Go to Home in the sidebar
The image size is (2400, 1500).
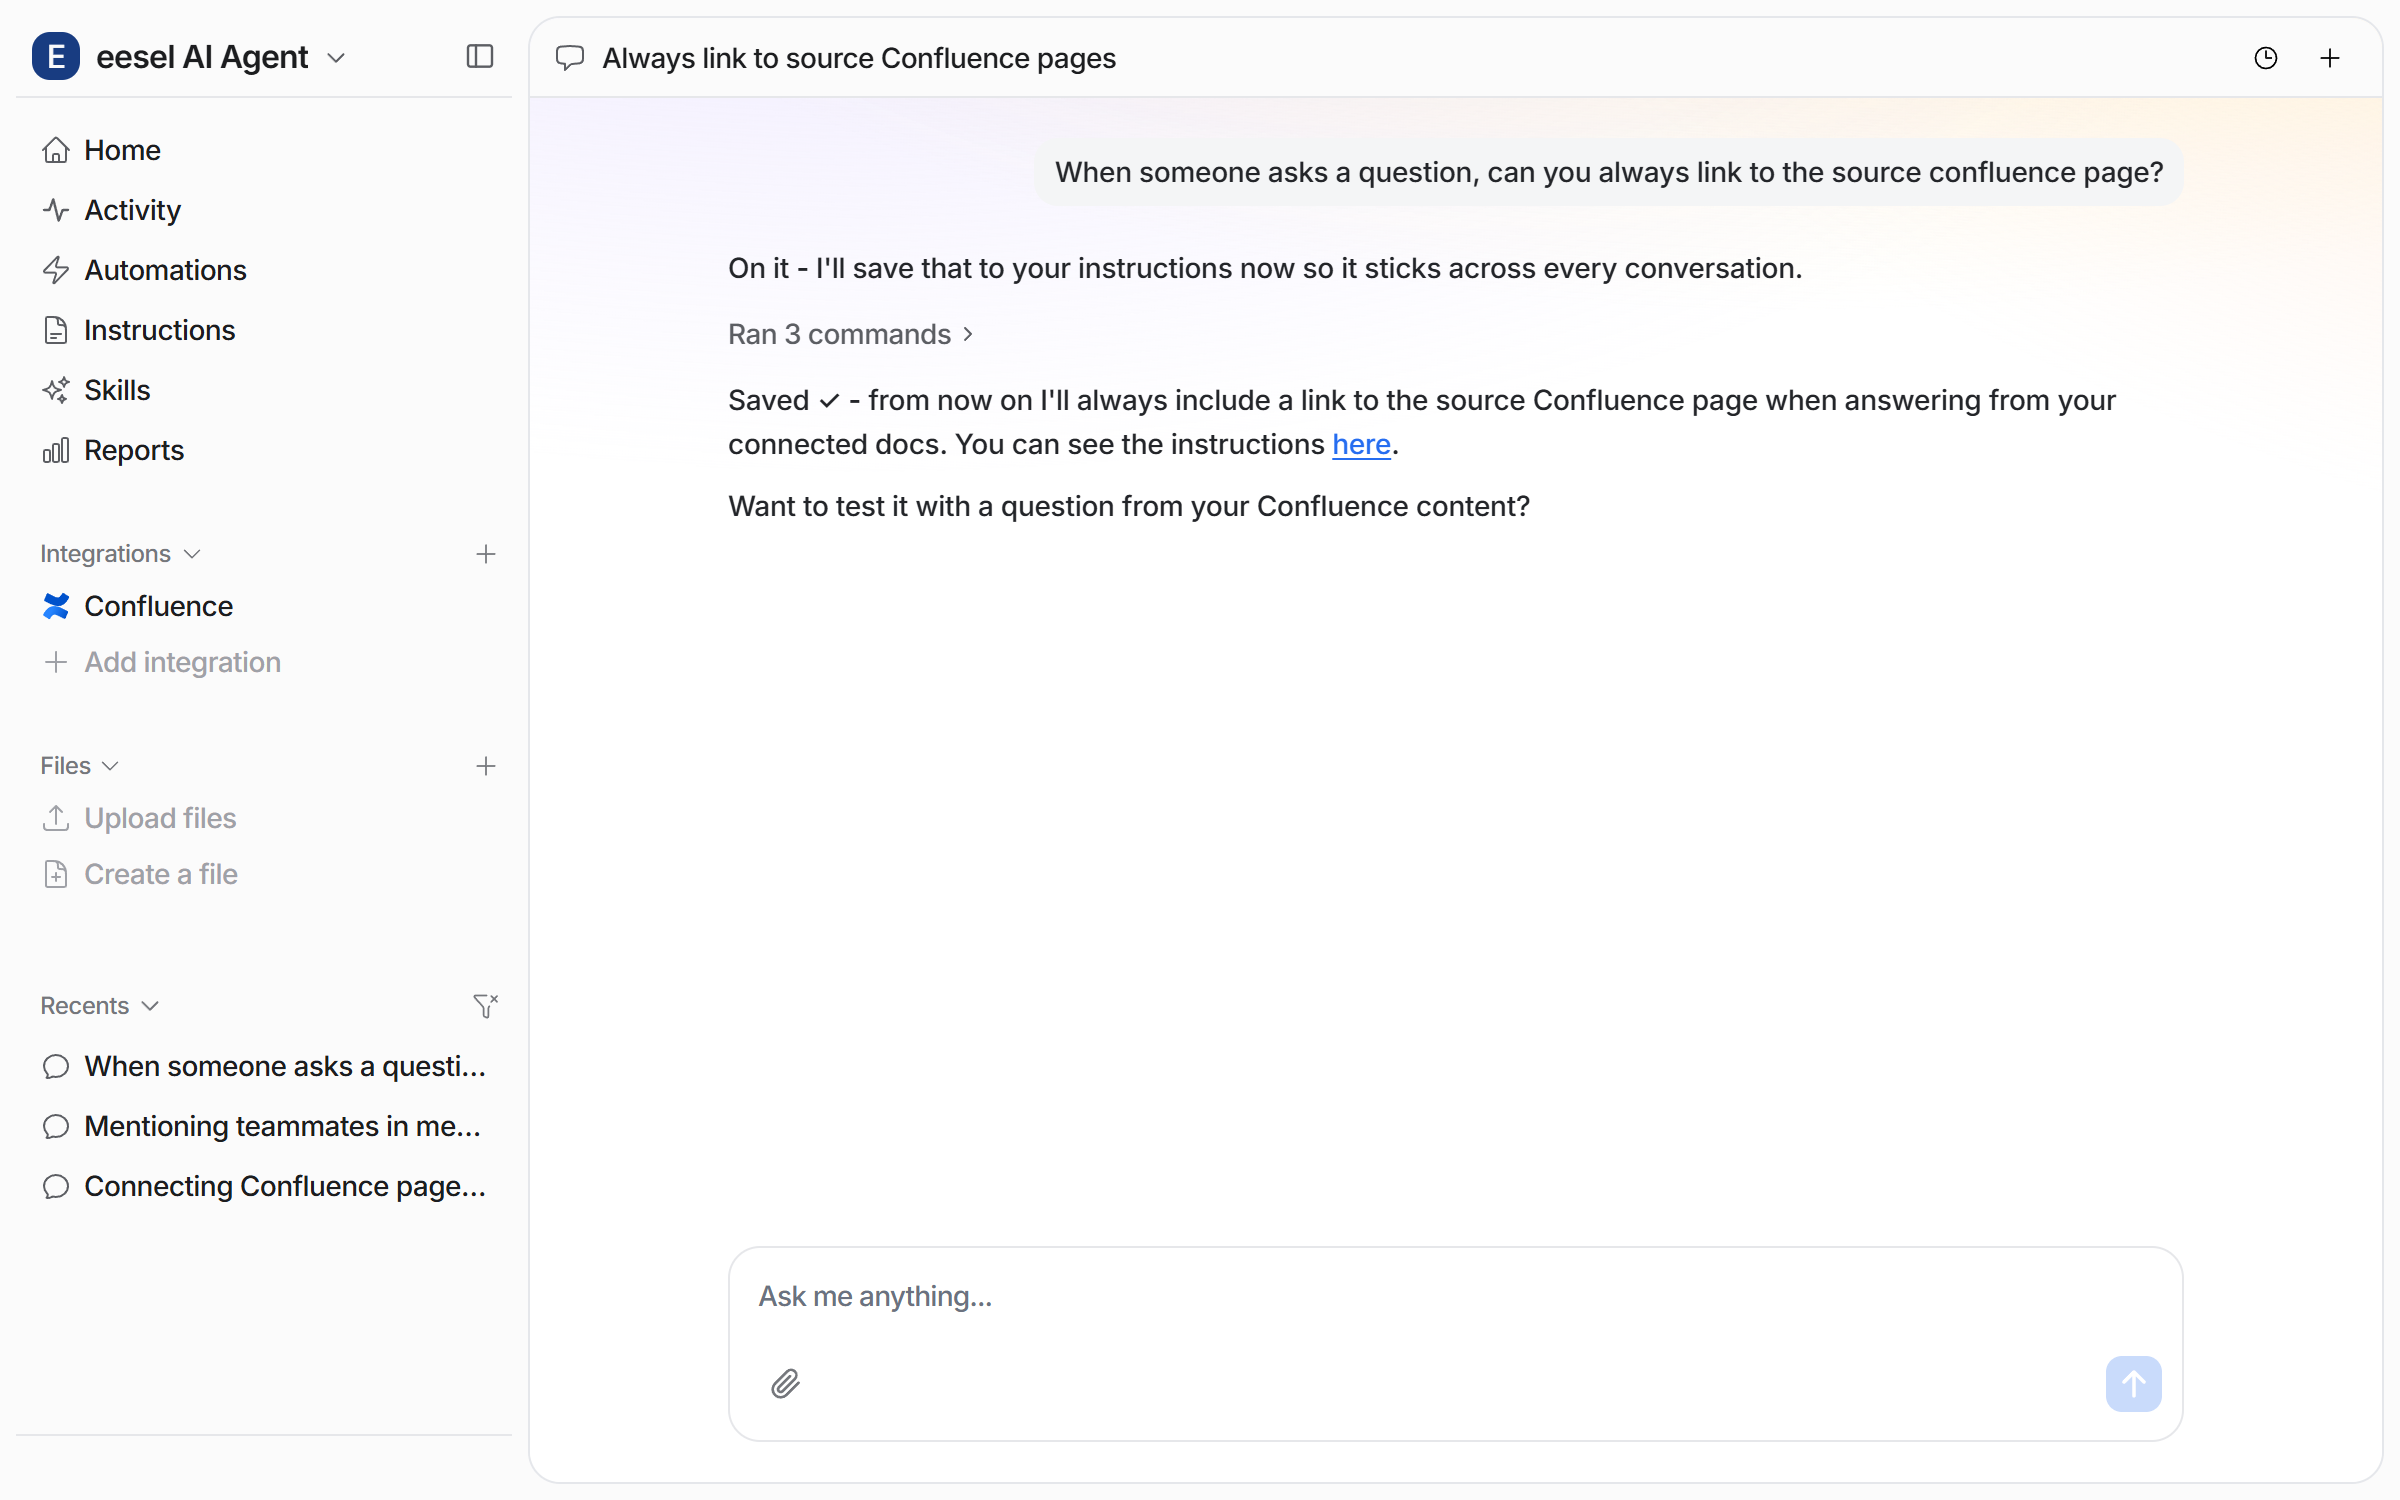tap(122, 150)
